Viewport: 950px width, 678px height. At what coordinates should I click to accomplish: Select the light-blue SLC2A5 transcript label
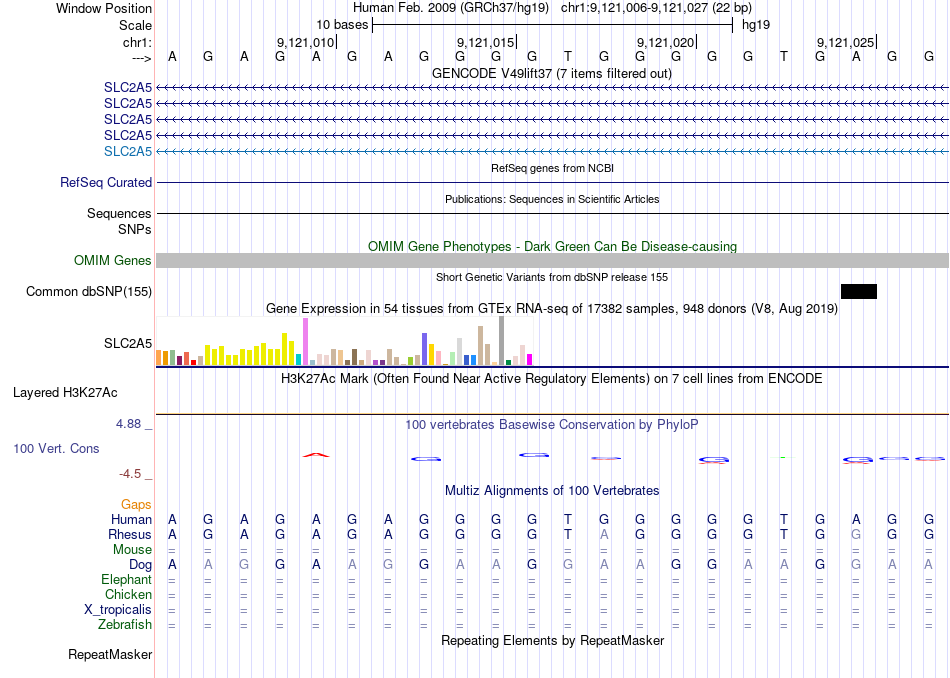tap(128, 151)
